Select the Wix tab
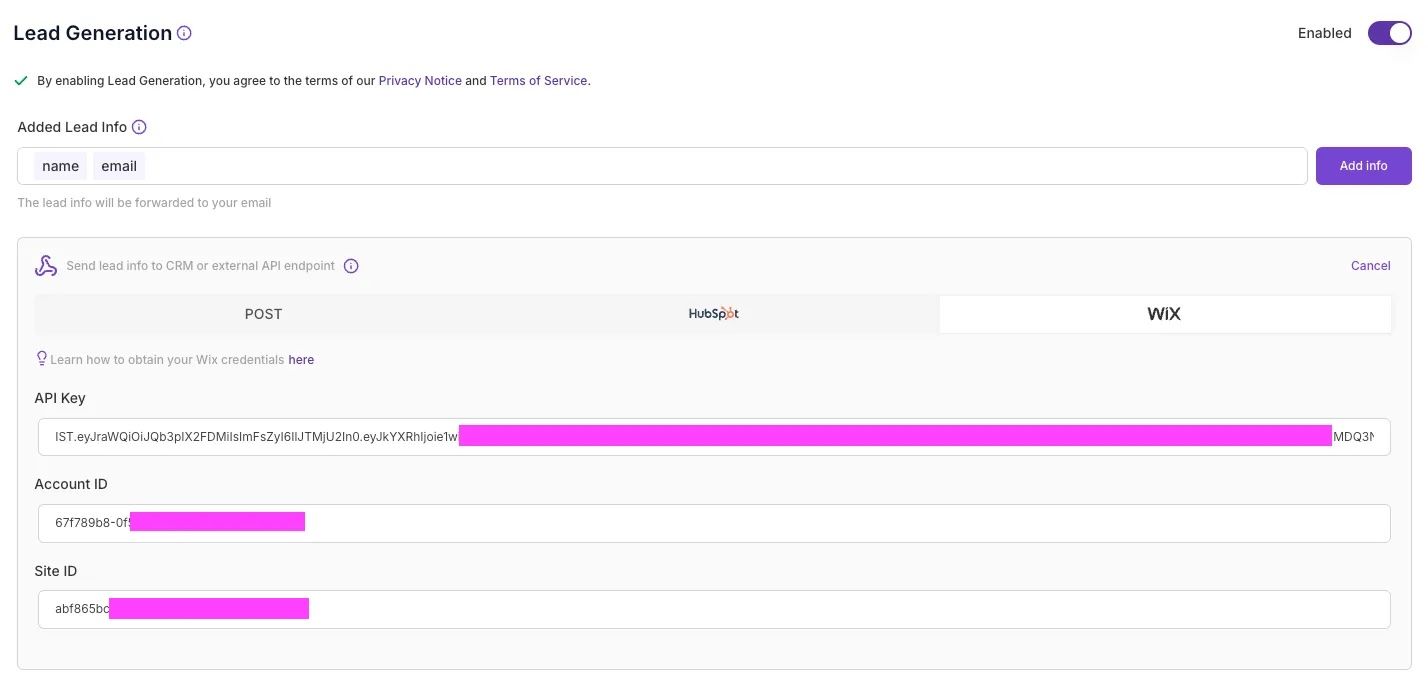The height and width of the screenshot is (690, 1428). pyautogui.click(x=1165, y=314)
